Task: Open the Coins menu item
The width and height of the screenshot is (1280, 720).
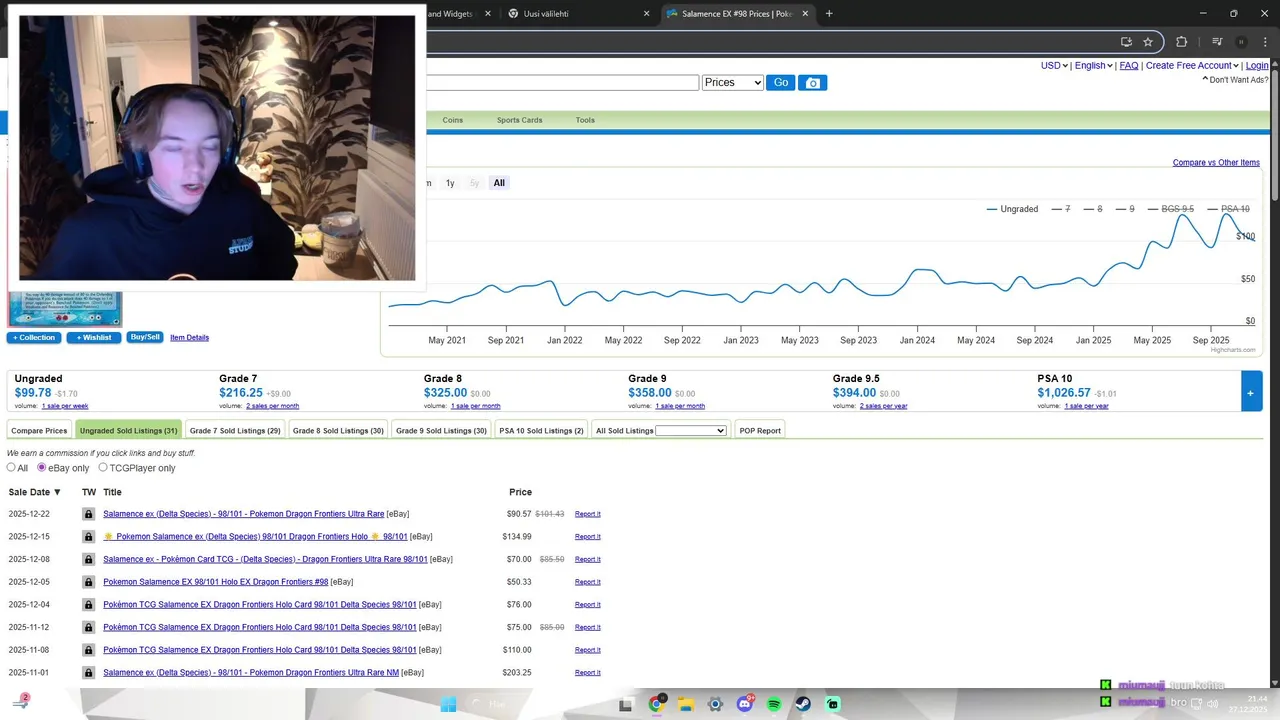Action: pos(453,120)
